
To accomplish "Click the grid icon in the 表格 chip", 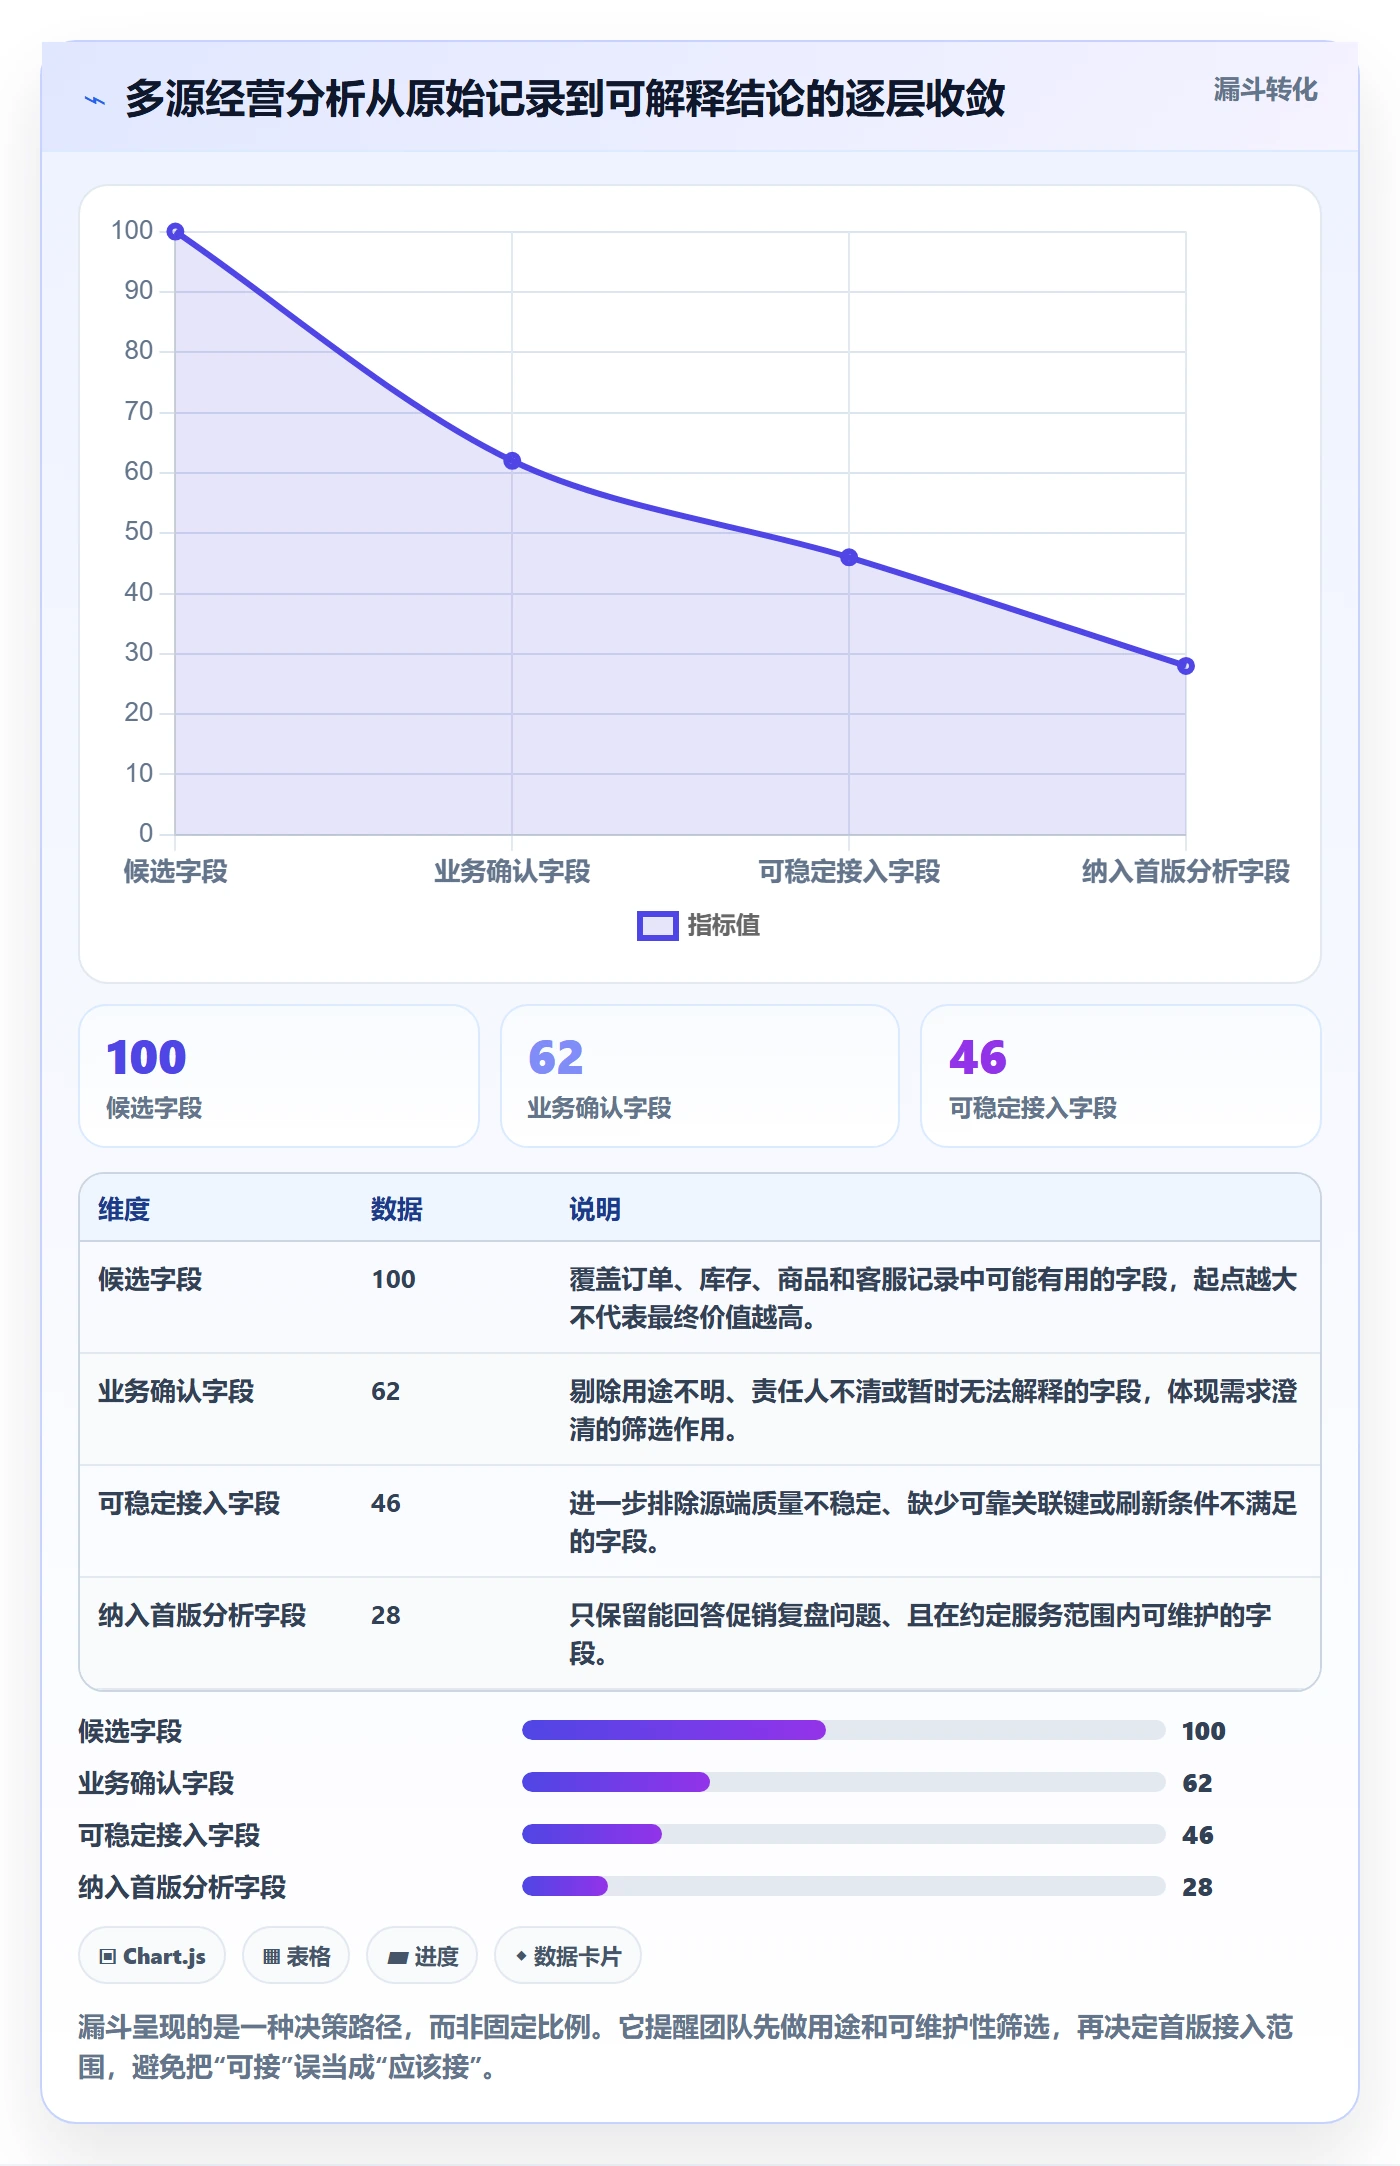I will (x=272, y=1957).
